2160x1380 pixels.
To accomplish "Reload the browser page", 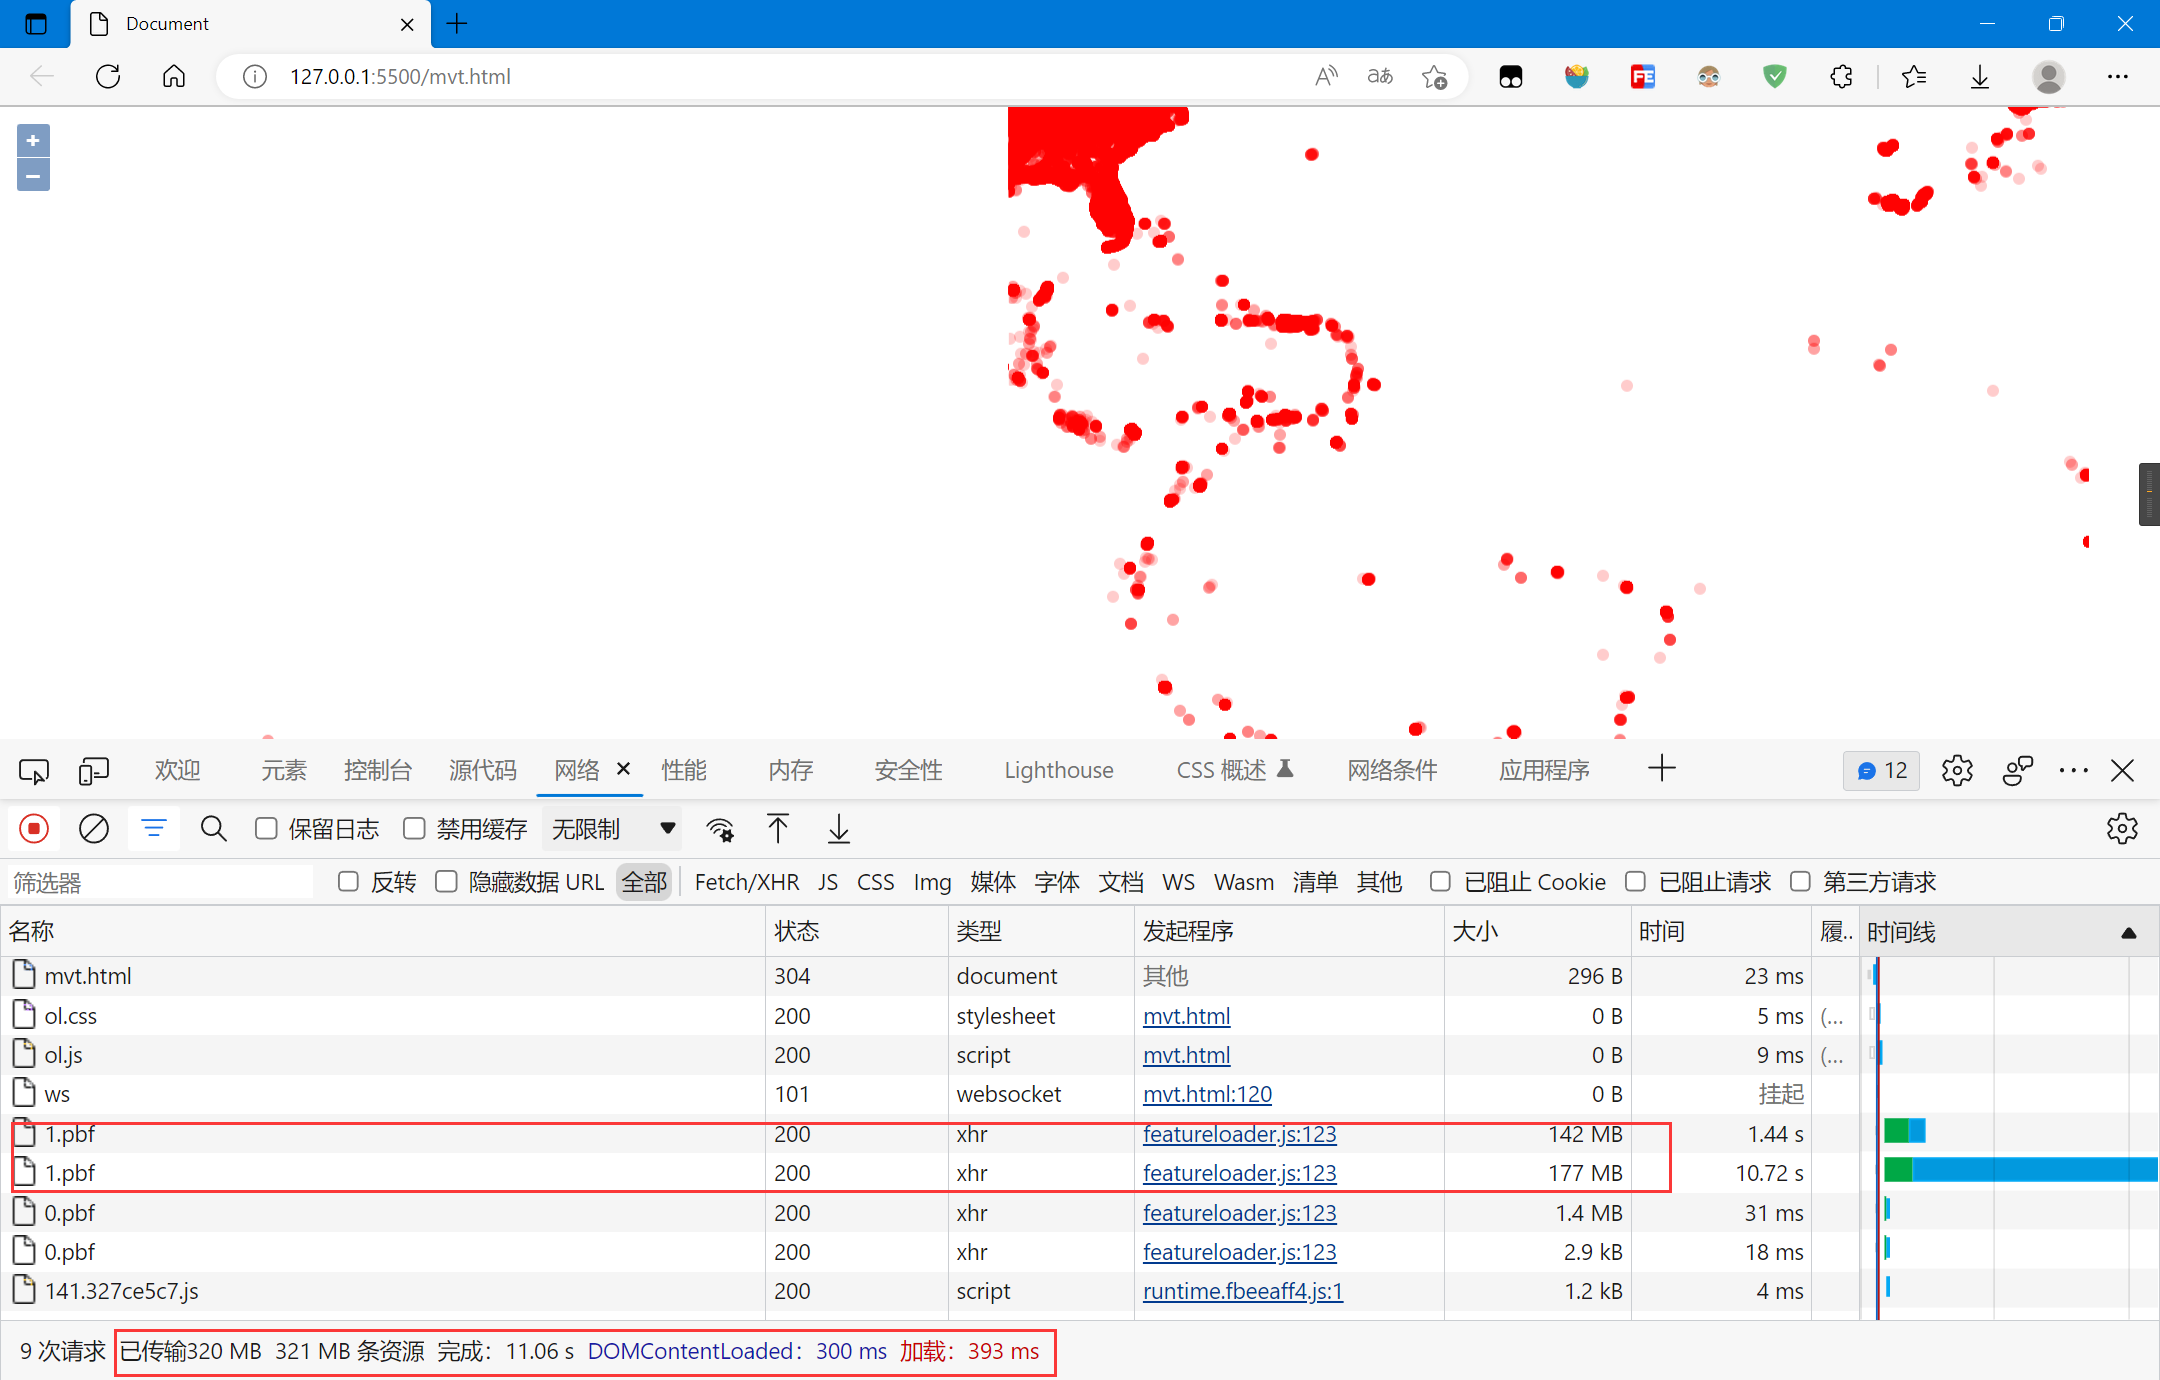I will tap(108, 76).
